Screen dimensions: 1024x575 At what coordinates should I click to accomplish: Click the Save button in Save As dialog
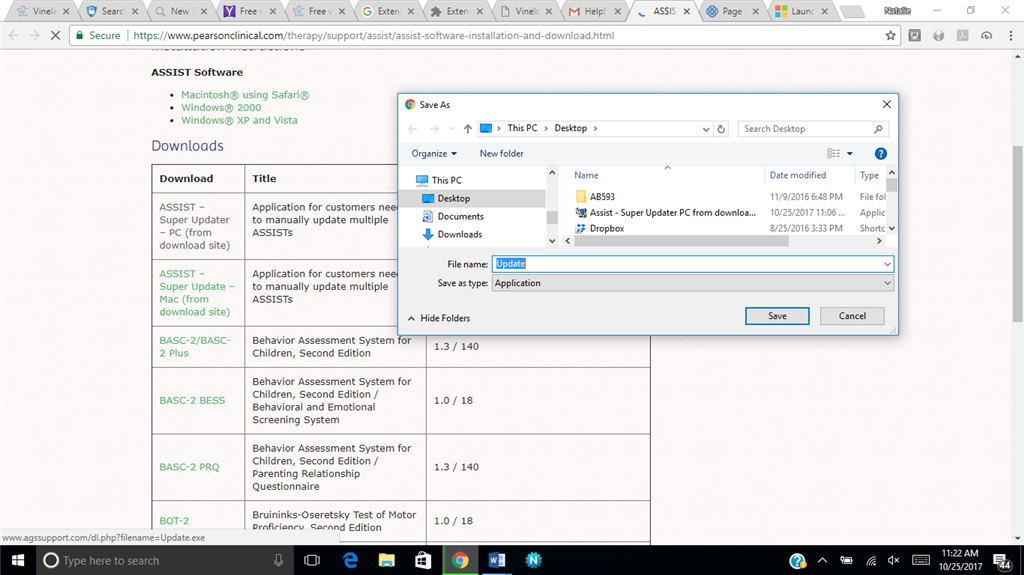(x=777, y=316)
